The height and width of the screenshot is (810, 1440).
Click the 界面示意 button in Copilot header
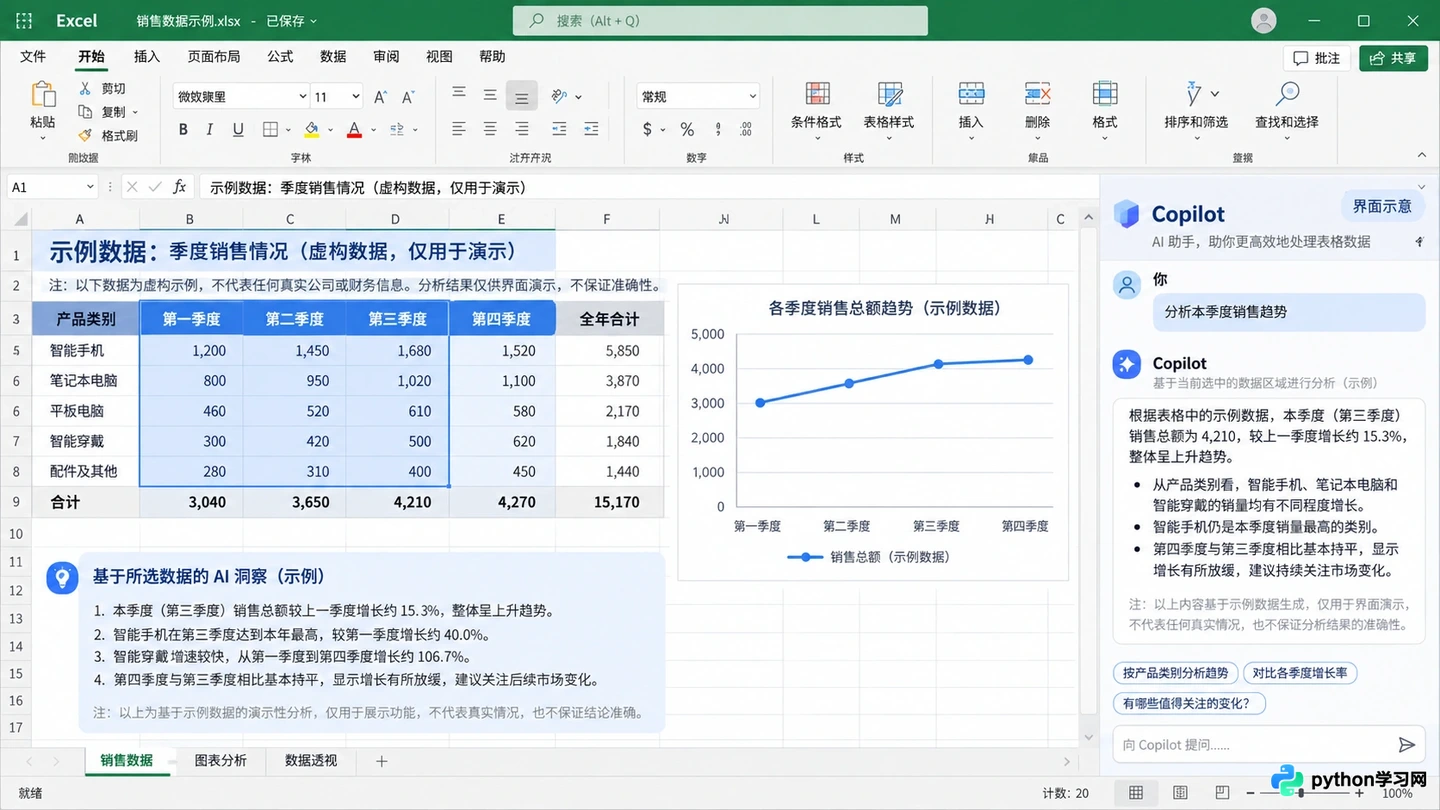[x=1382, y=207]
